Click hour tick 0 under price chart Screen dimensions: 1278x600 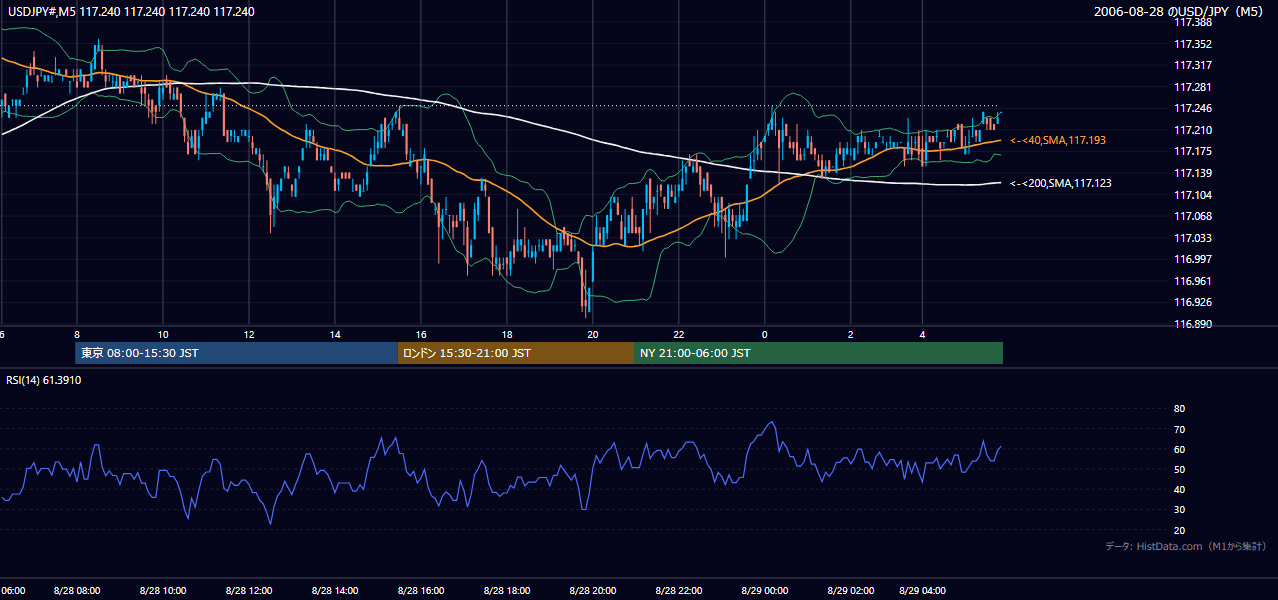pos(765,334)
